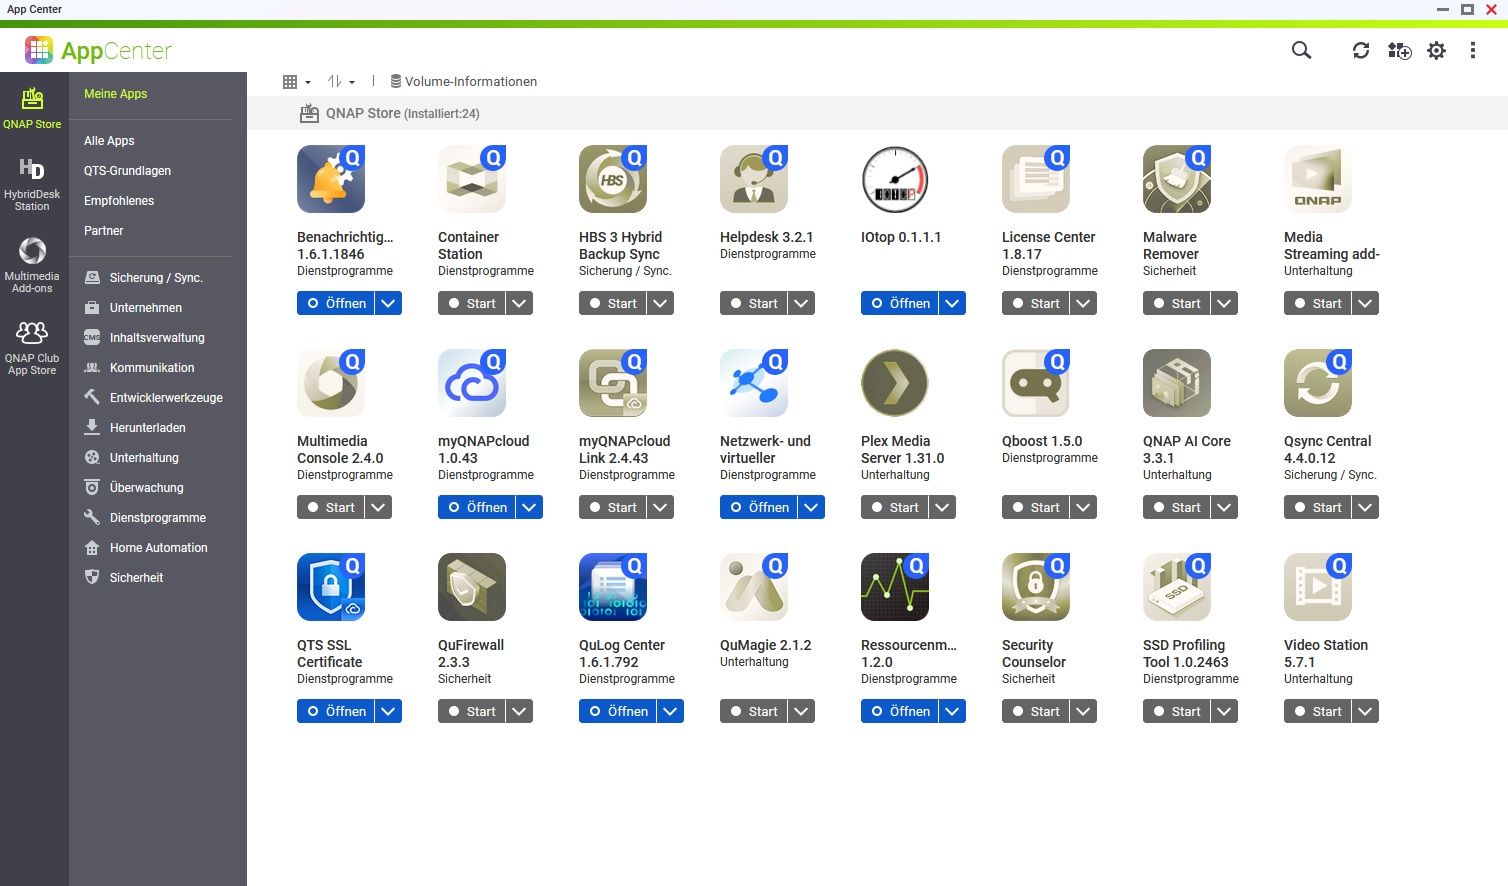The image size is (1508, 886).
Task: Click the manual app install icon
Action: pyautogui.click(x=1399, y=50)
